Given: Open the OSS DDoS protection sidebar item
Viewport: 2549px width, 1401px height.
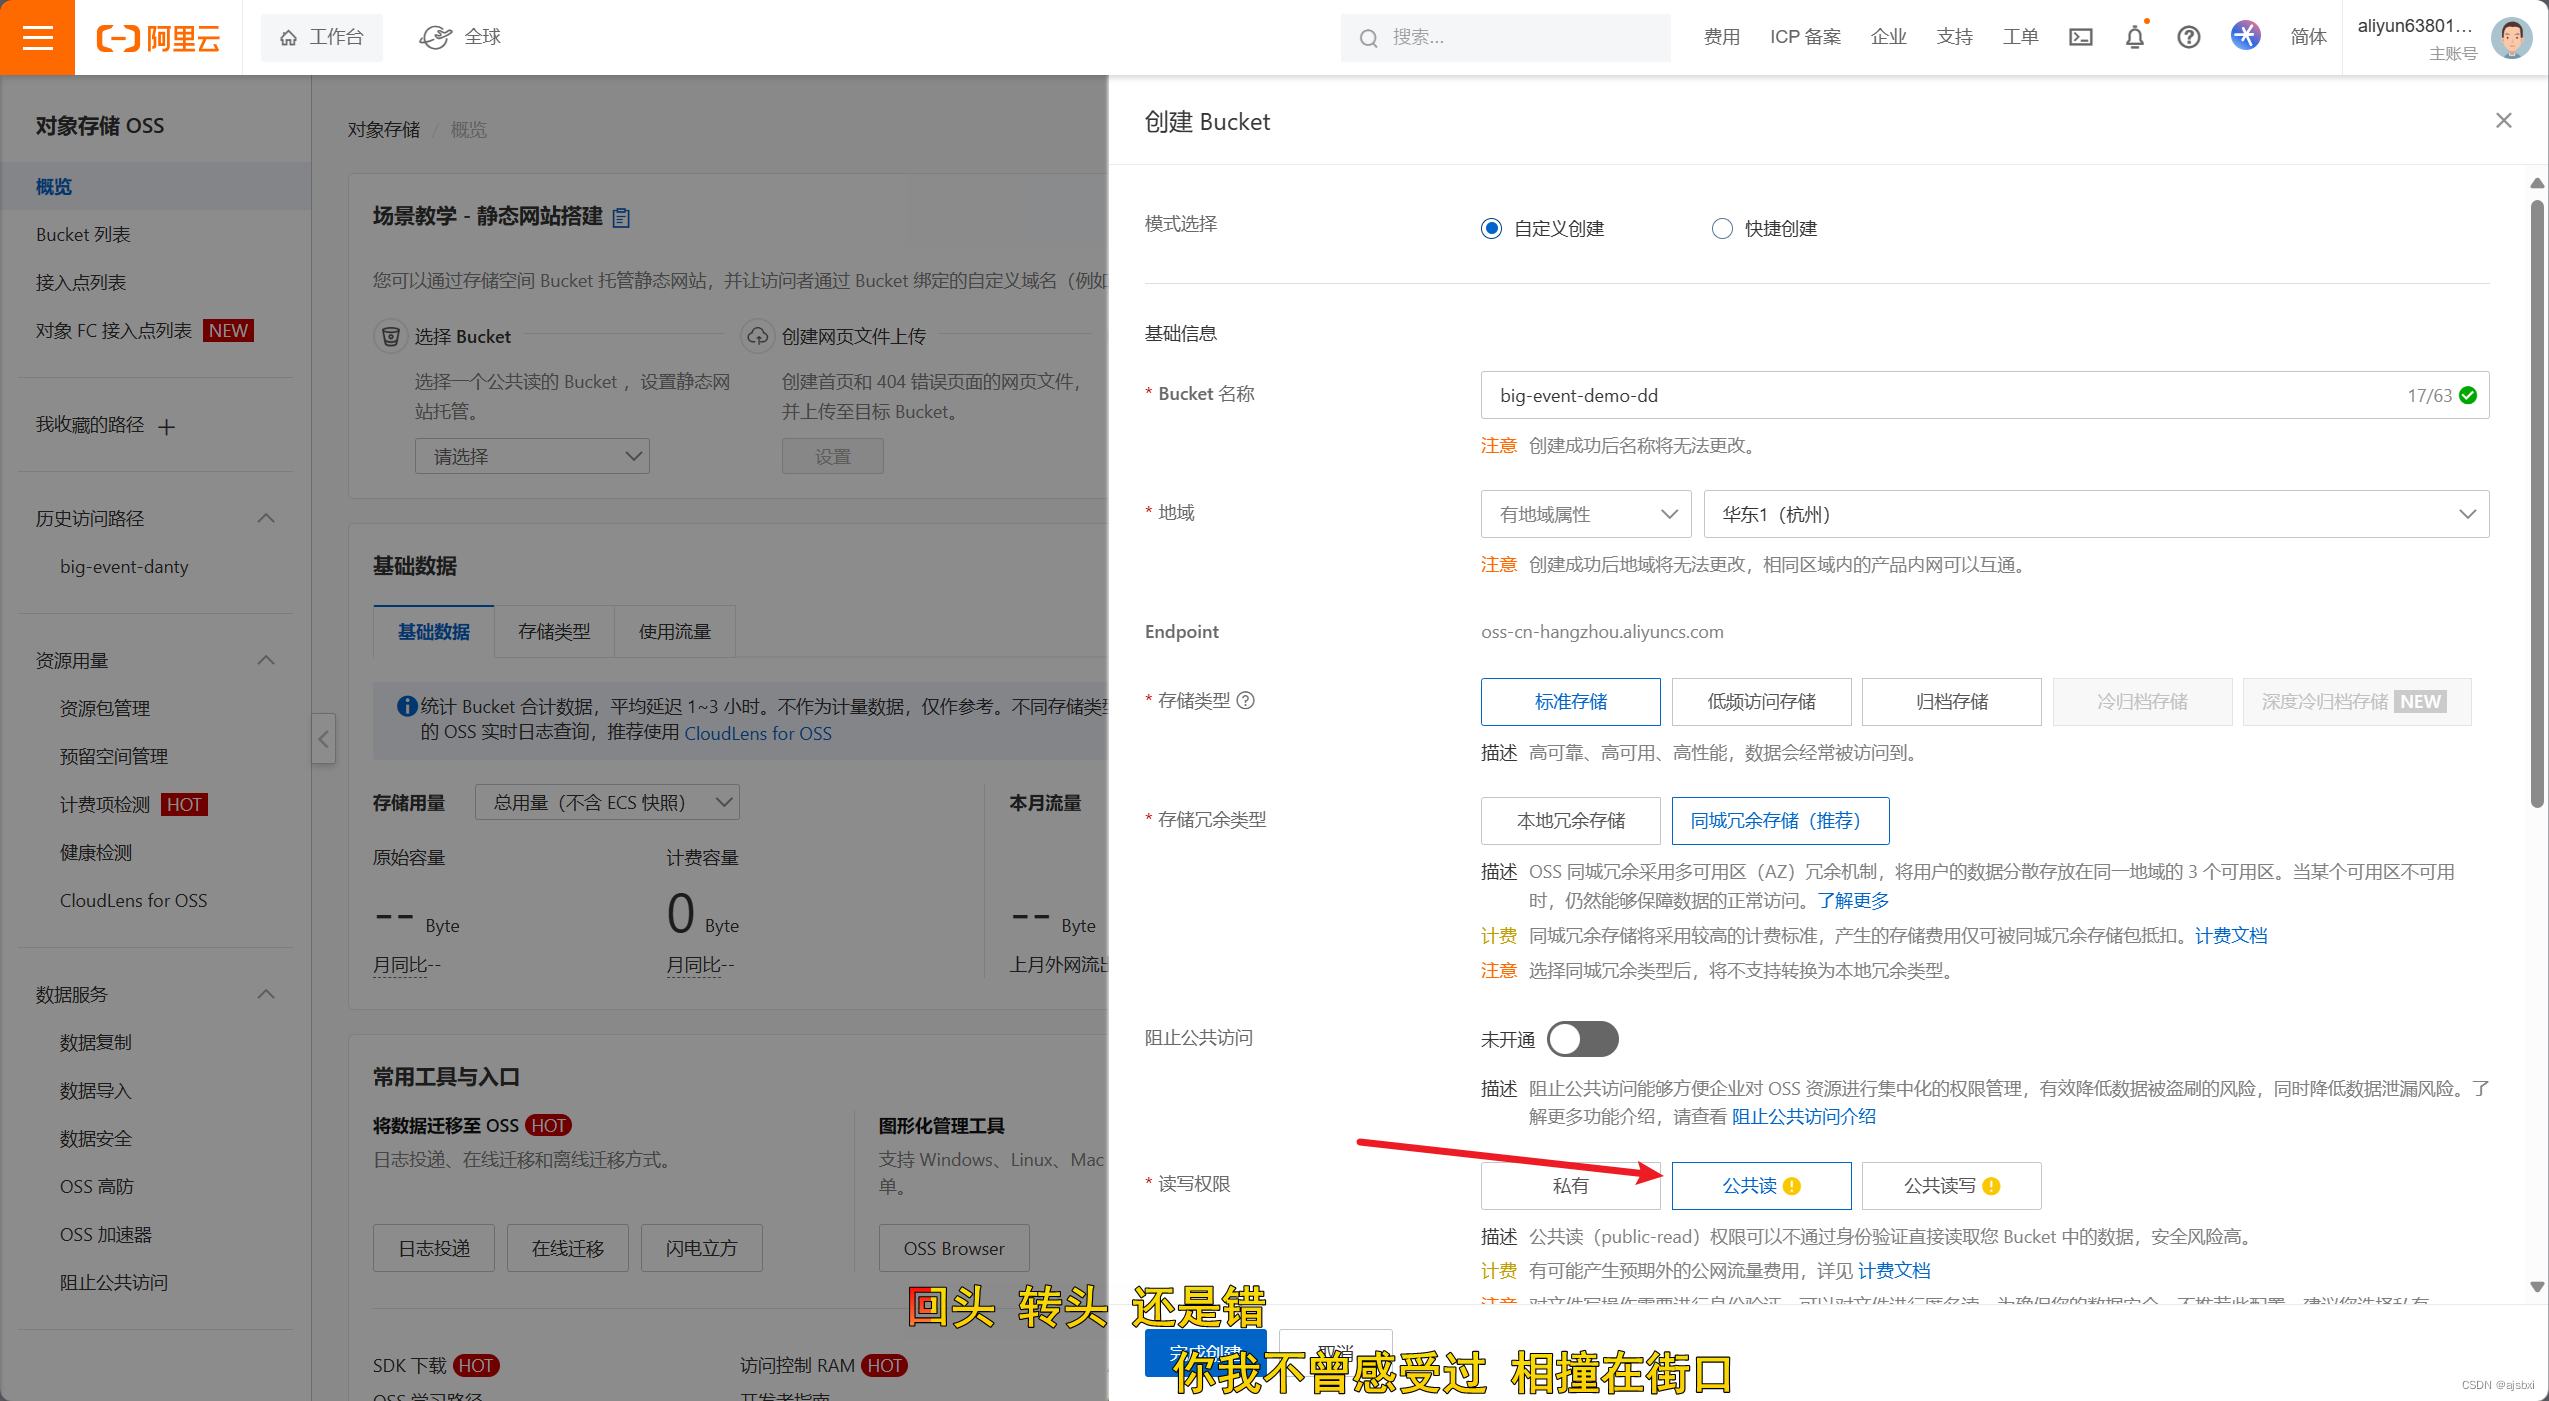Looking at the screenshot, I should (97, 1187).
